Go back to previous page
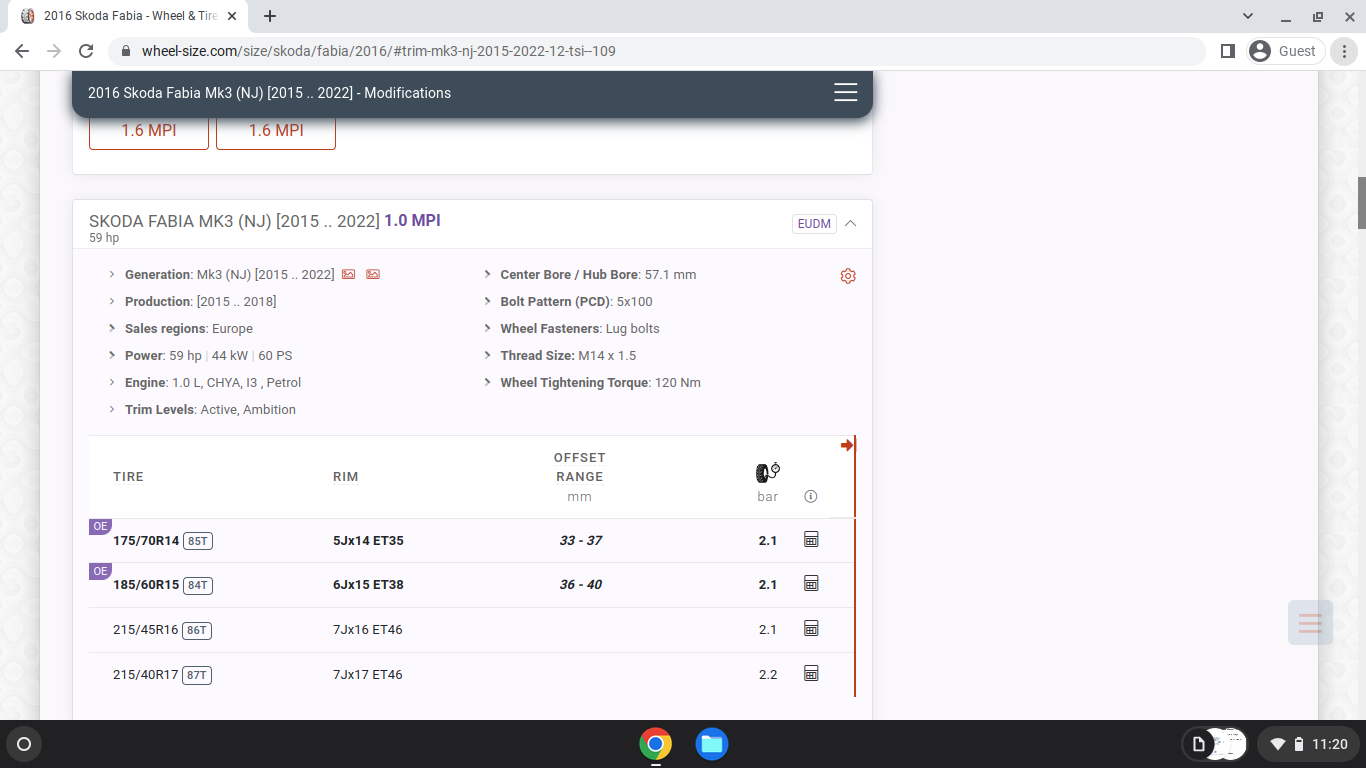Viewport: 1366px width, 768px height. coord(22,51)
